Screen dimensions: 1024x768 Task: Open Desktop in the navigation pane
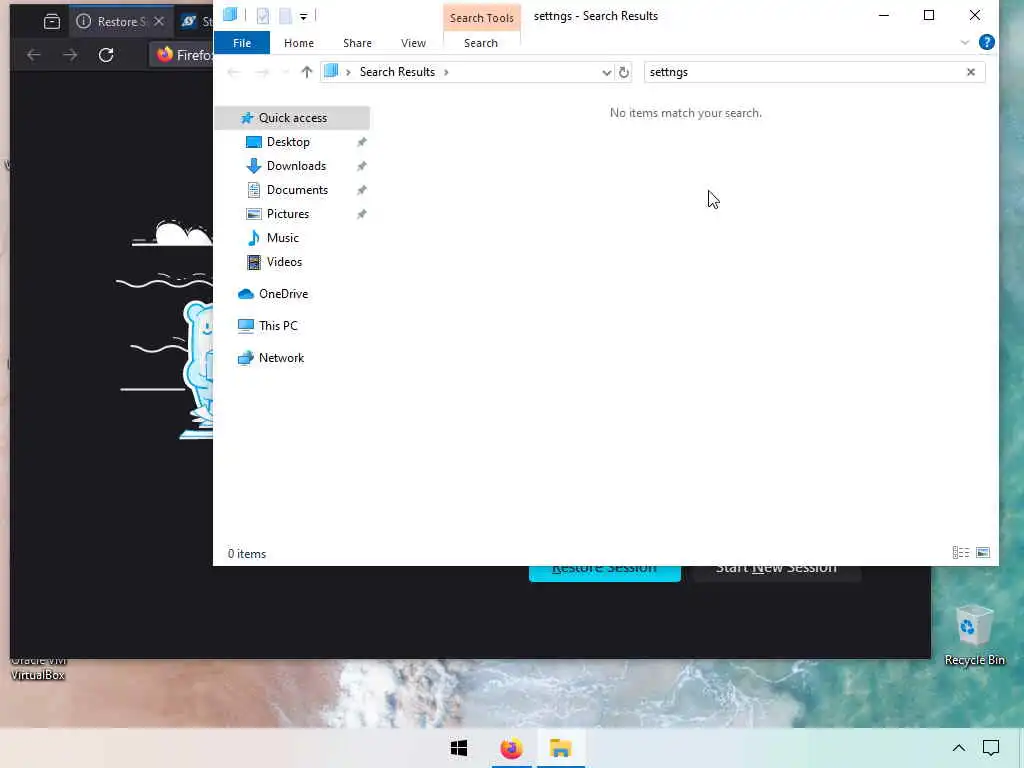pyautogui.click(x=288, y=142)
